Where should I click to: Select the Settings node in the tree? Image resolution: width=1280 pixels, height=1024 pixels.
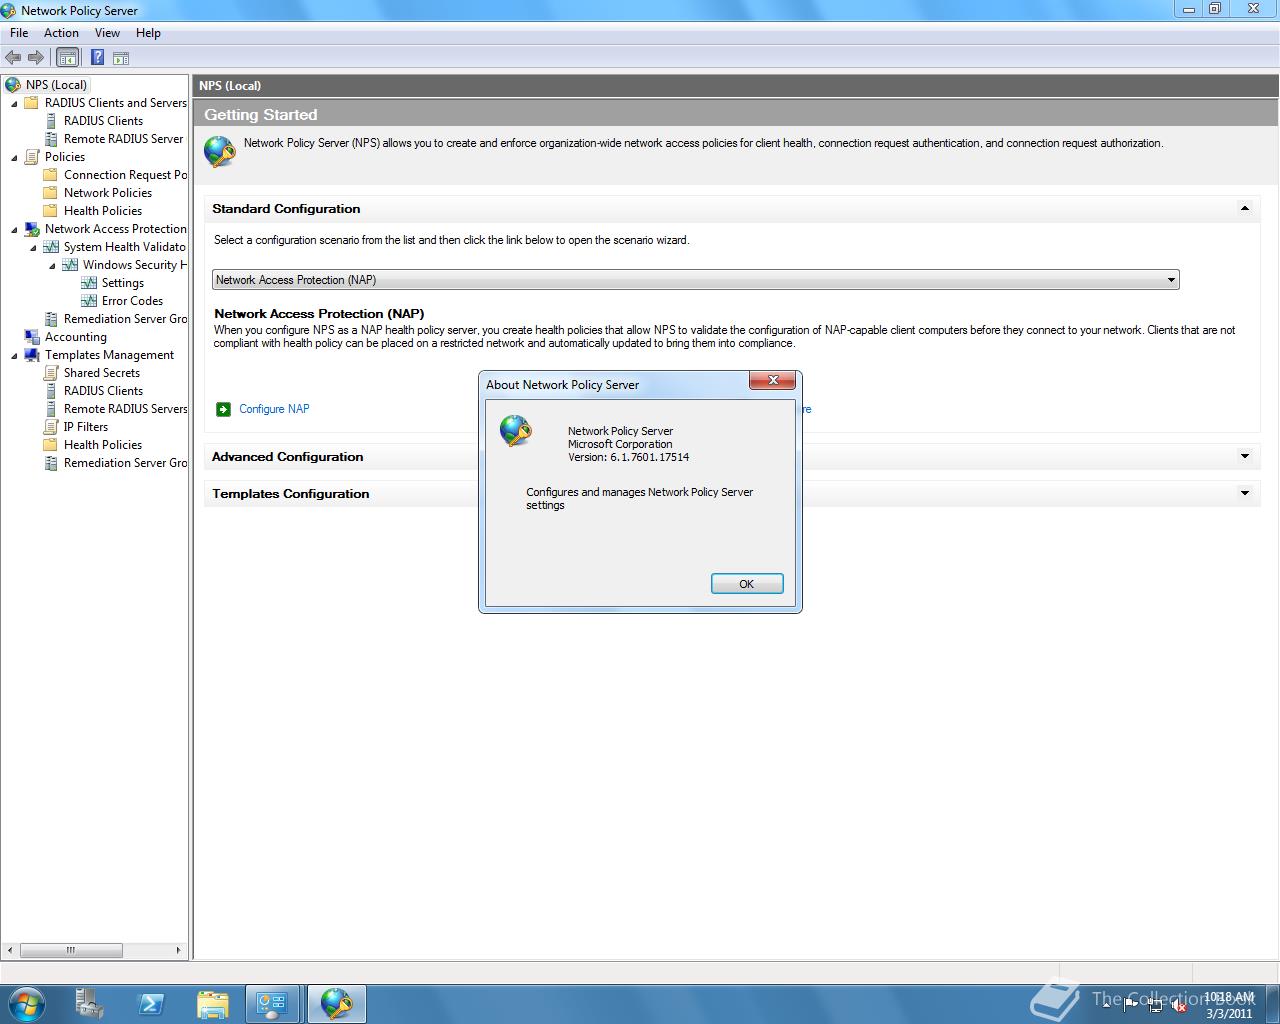122,283
